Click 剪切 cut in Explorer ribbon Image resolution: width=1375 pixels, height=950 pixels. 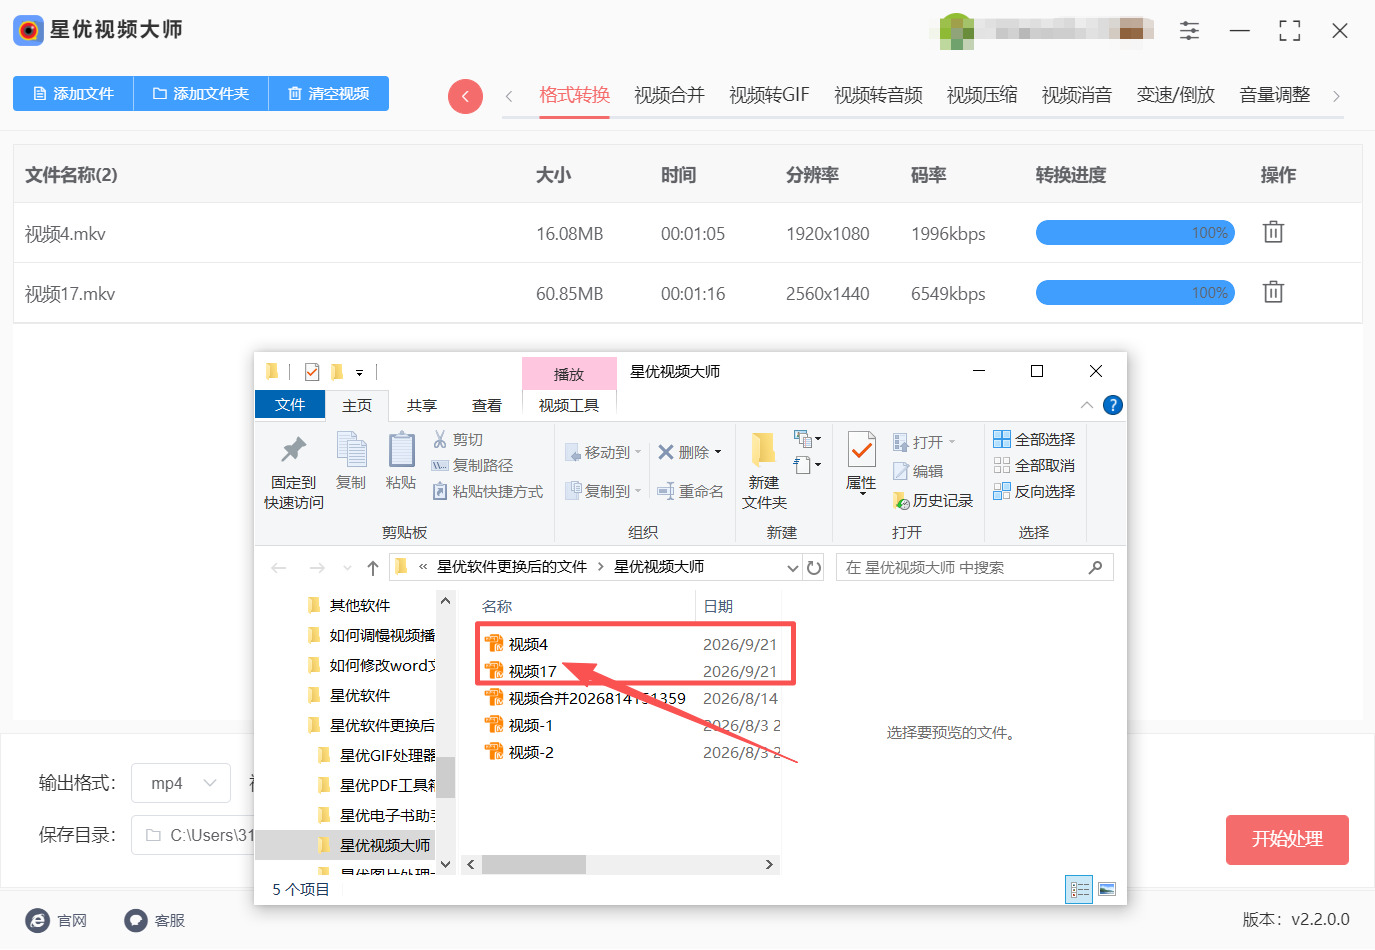458,440
